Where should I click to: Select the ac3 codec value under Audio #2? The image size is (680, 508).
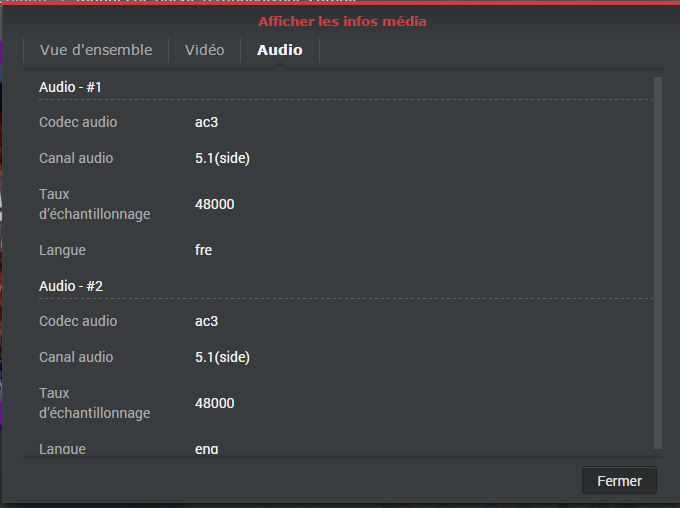pos(206,321)
